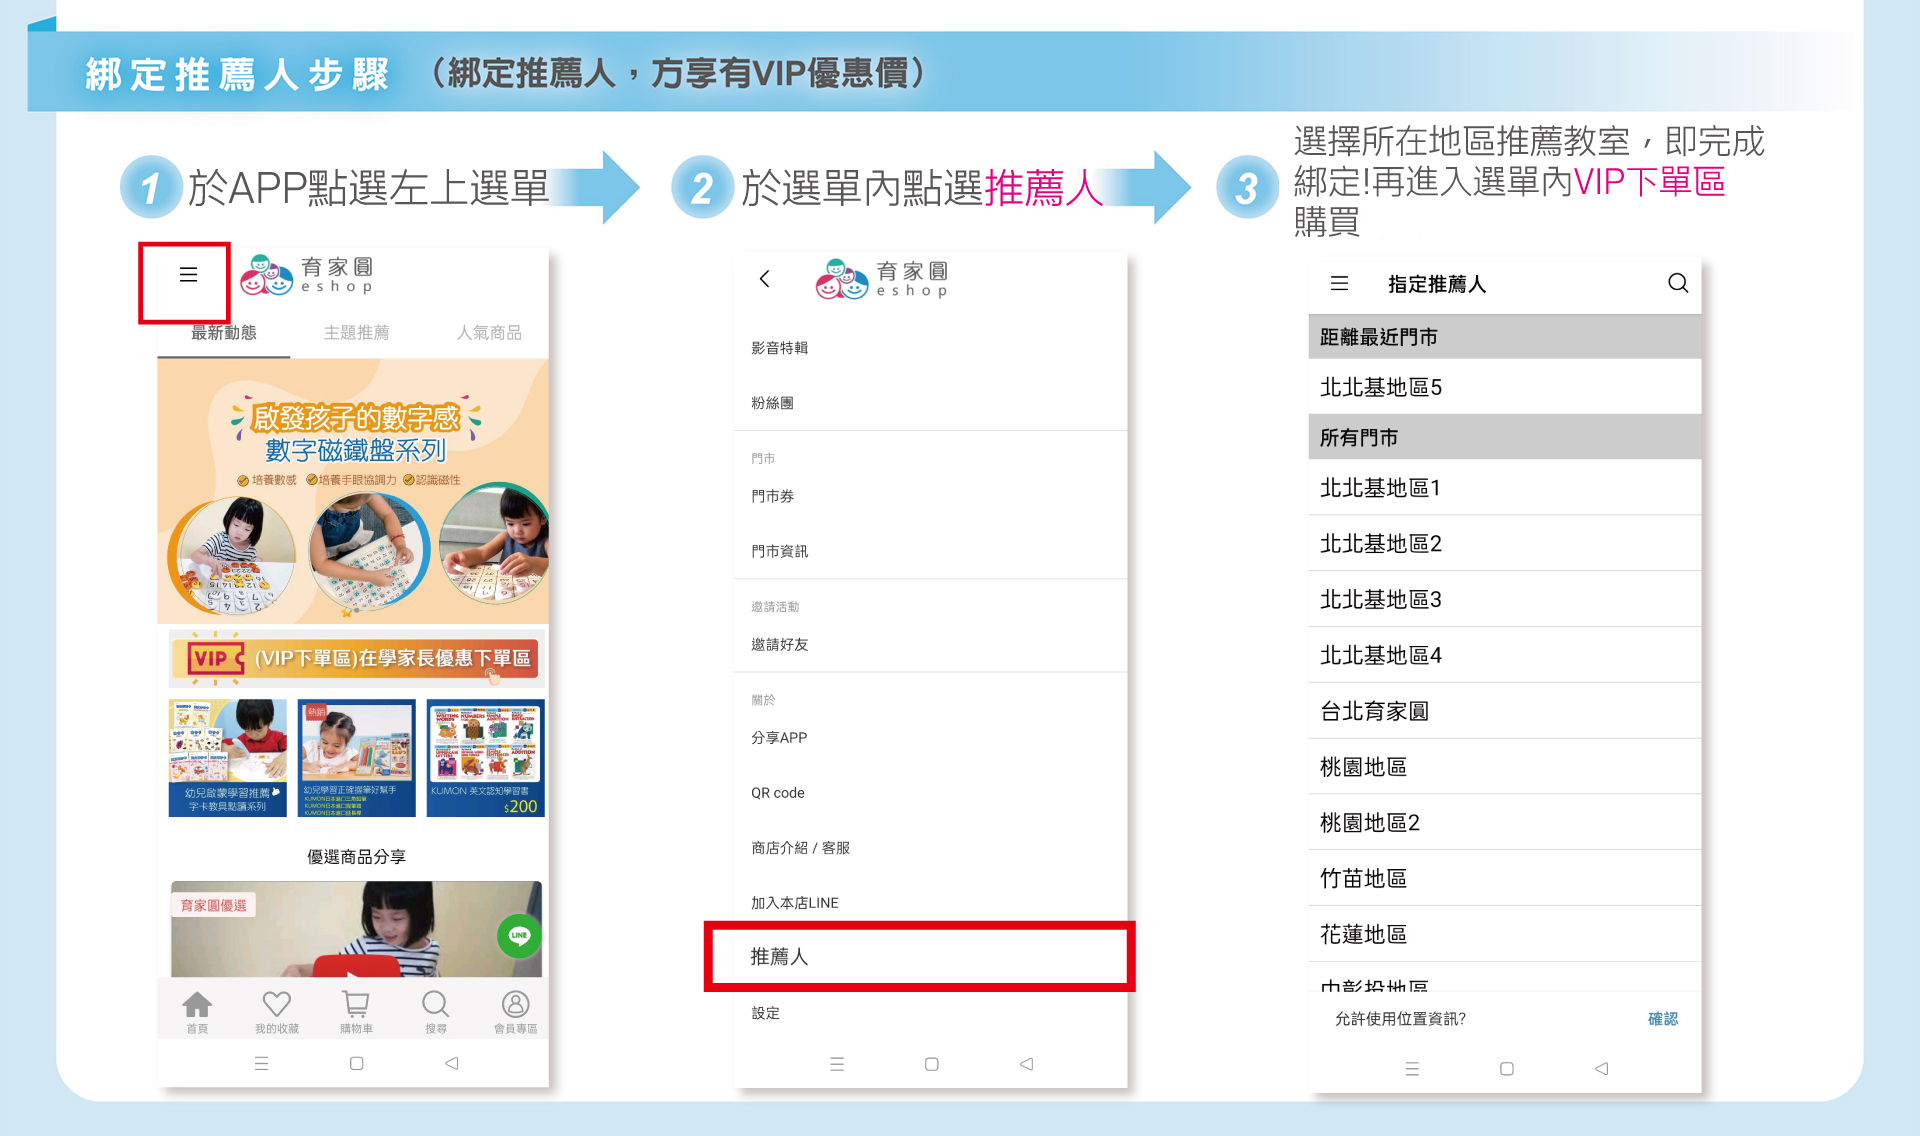
Task: Open 粉絲團 menu entry
Action: tap(930, 403)
